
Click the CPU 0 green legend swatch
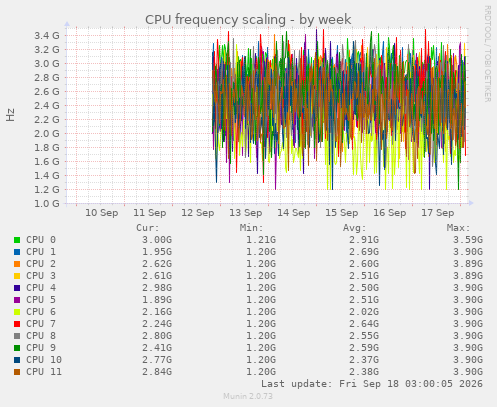tap(17, 240)
